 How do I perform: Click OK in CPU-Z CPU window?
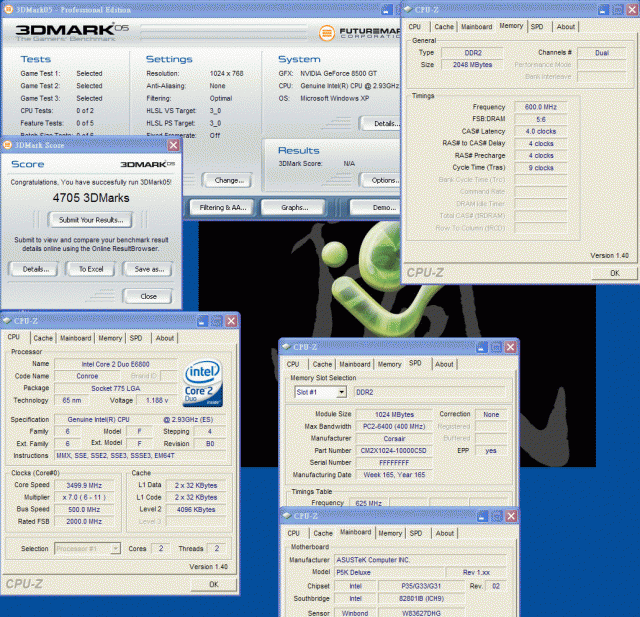pos(214,584)
